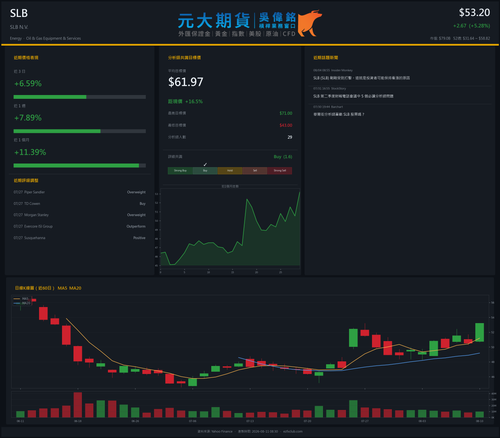Click the checkmark above the rating bar
The width and height of the screenshot is (500, 438).
[x=205, y=164]
